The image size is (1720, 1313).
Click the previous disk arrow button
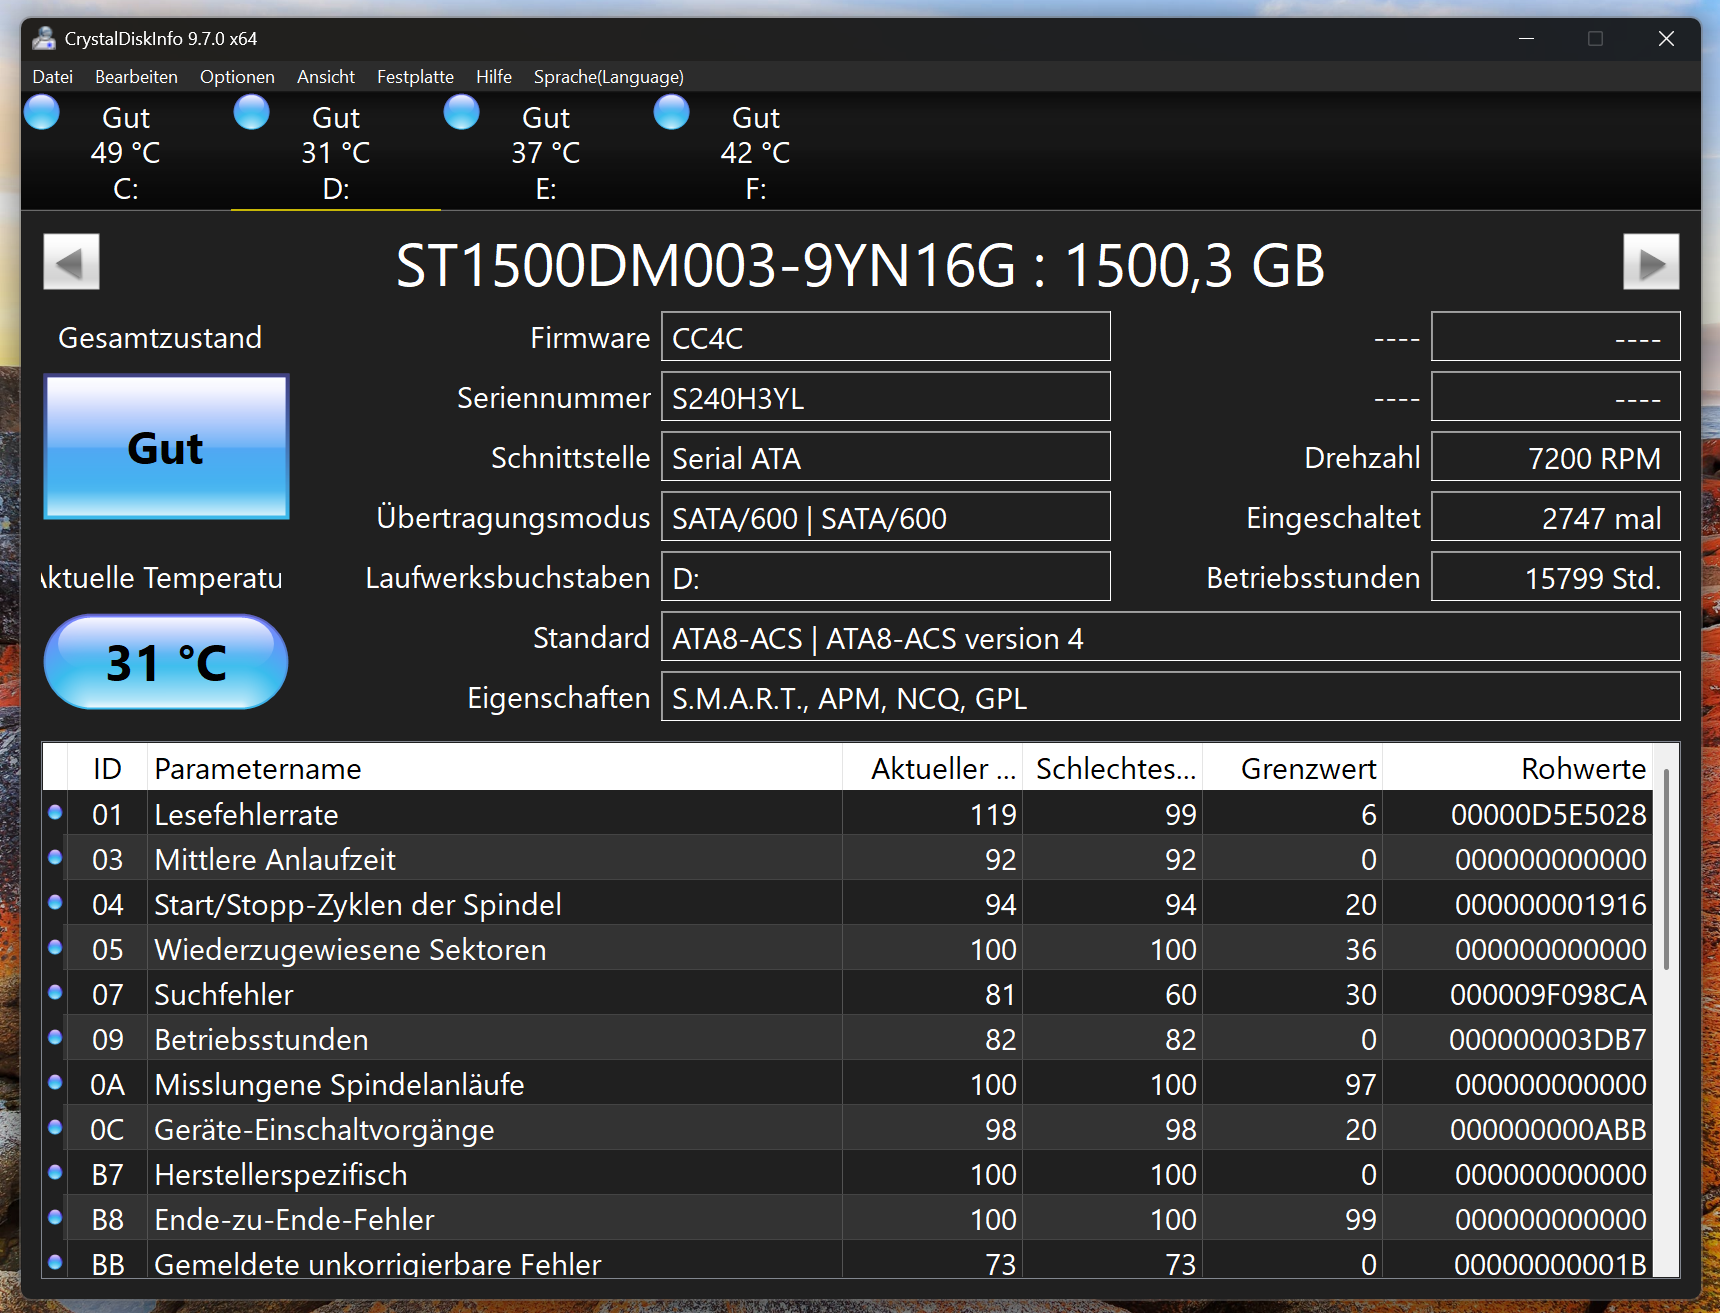click(x=71, y=262)
